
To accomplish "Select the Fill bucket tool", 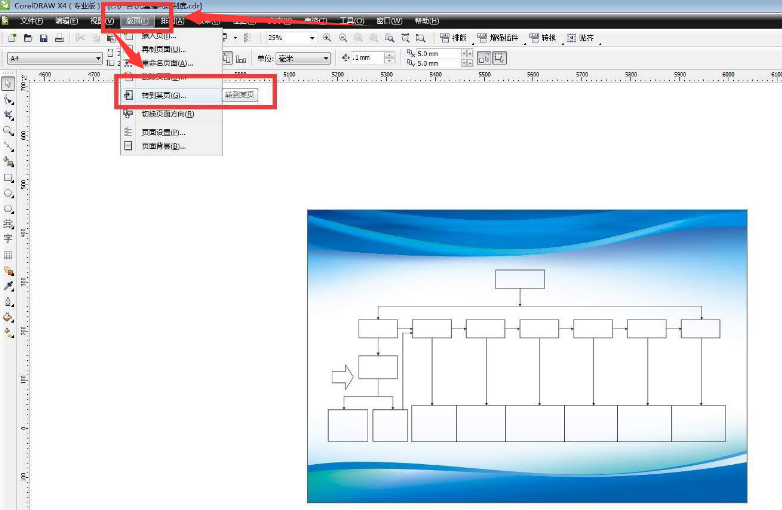I will coord(8,317).
